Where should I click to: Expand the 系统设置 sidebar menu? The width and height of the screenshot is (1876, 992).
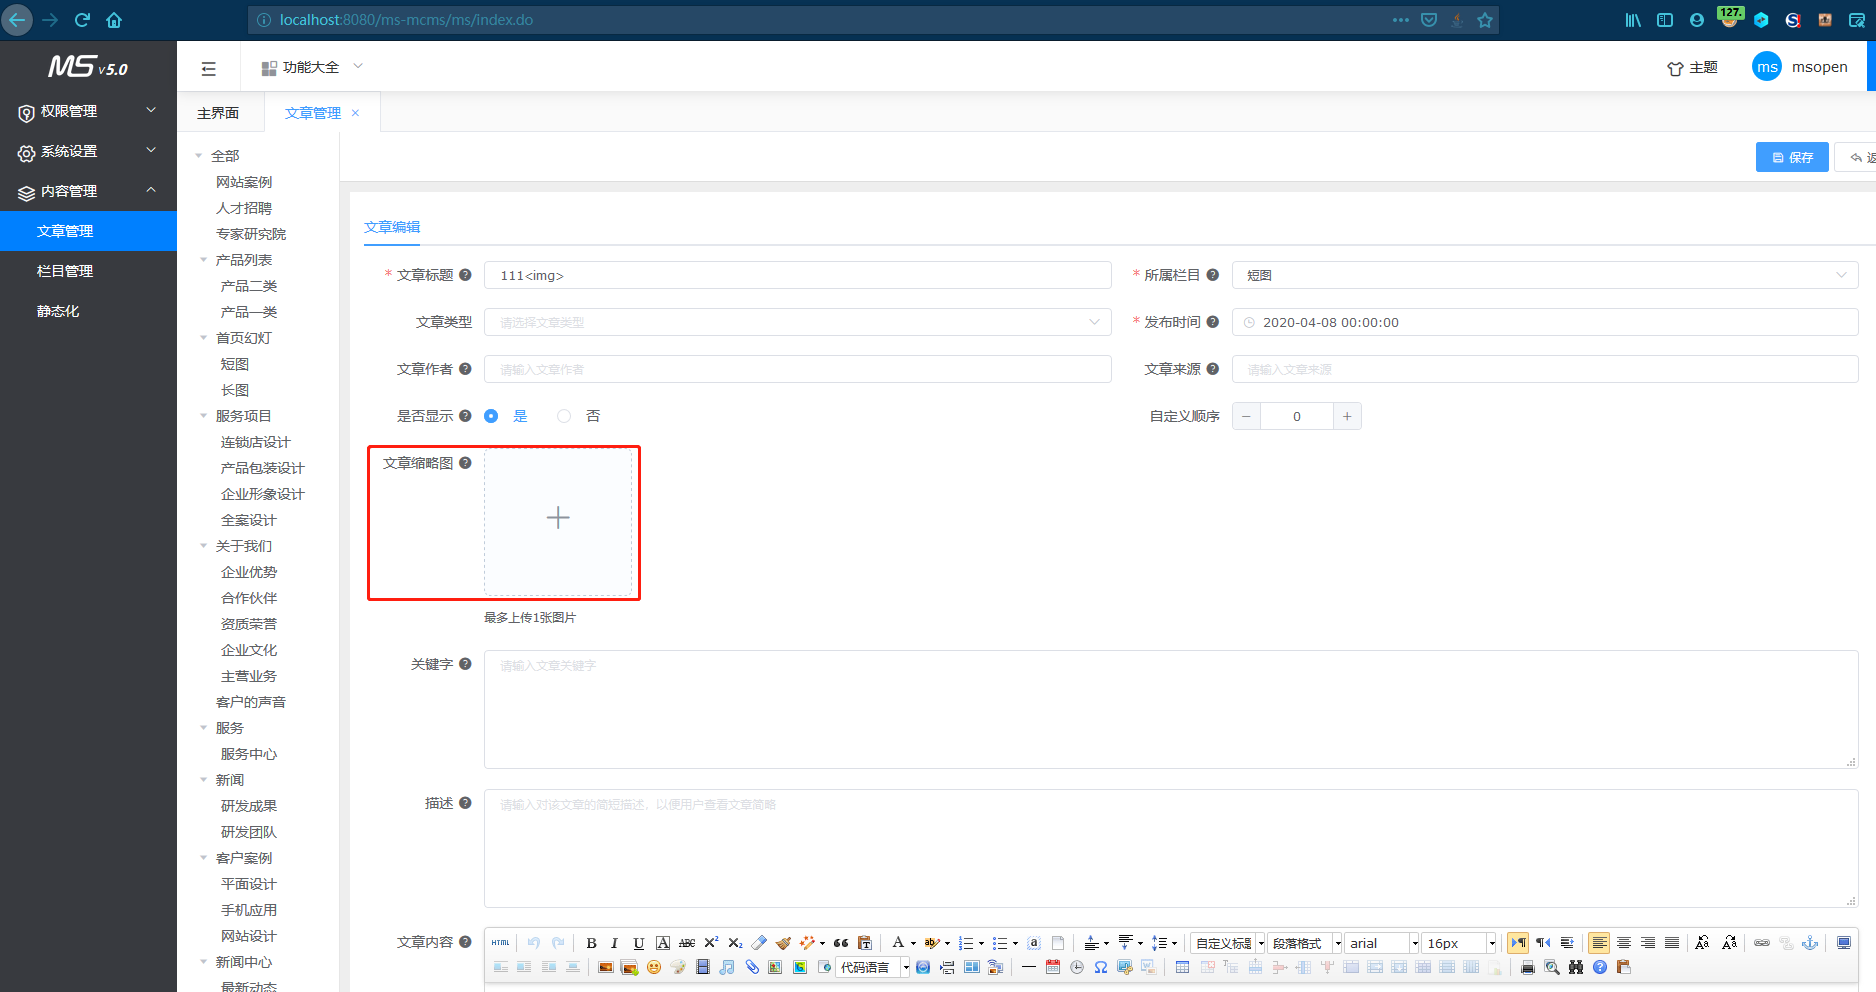[x=88, y=151]
